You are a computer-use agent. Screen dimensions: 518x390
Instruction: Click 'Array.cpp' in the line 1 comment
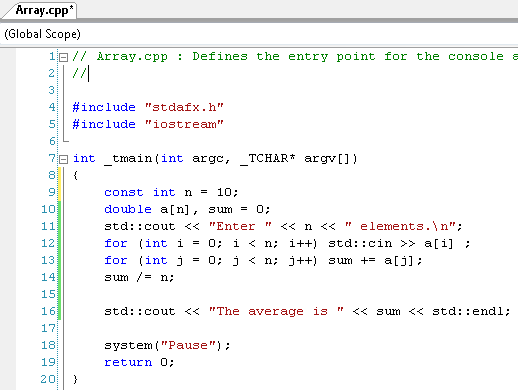(132, 57)
